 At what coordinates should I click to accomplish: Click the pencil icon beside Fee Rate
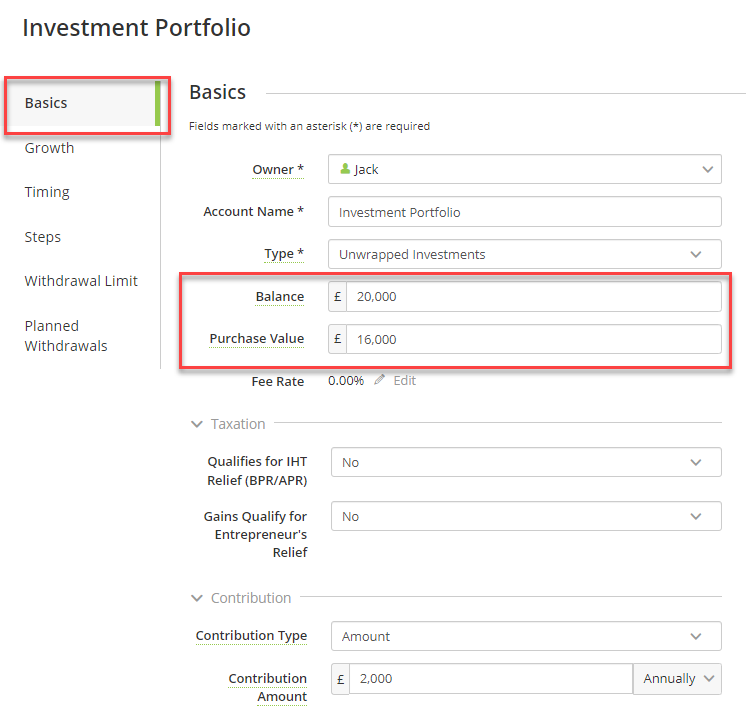tap(379, 380)
